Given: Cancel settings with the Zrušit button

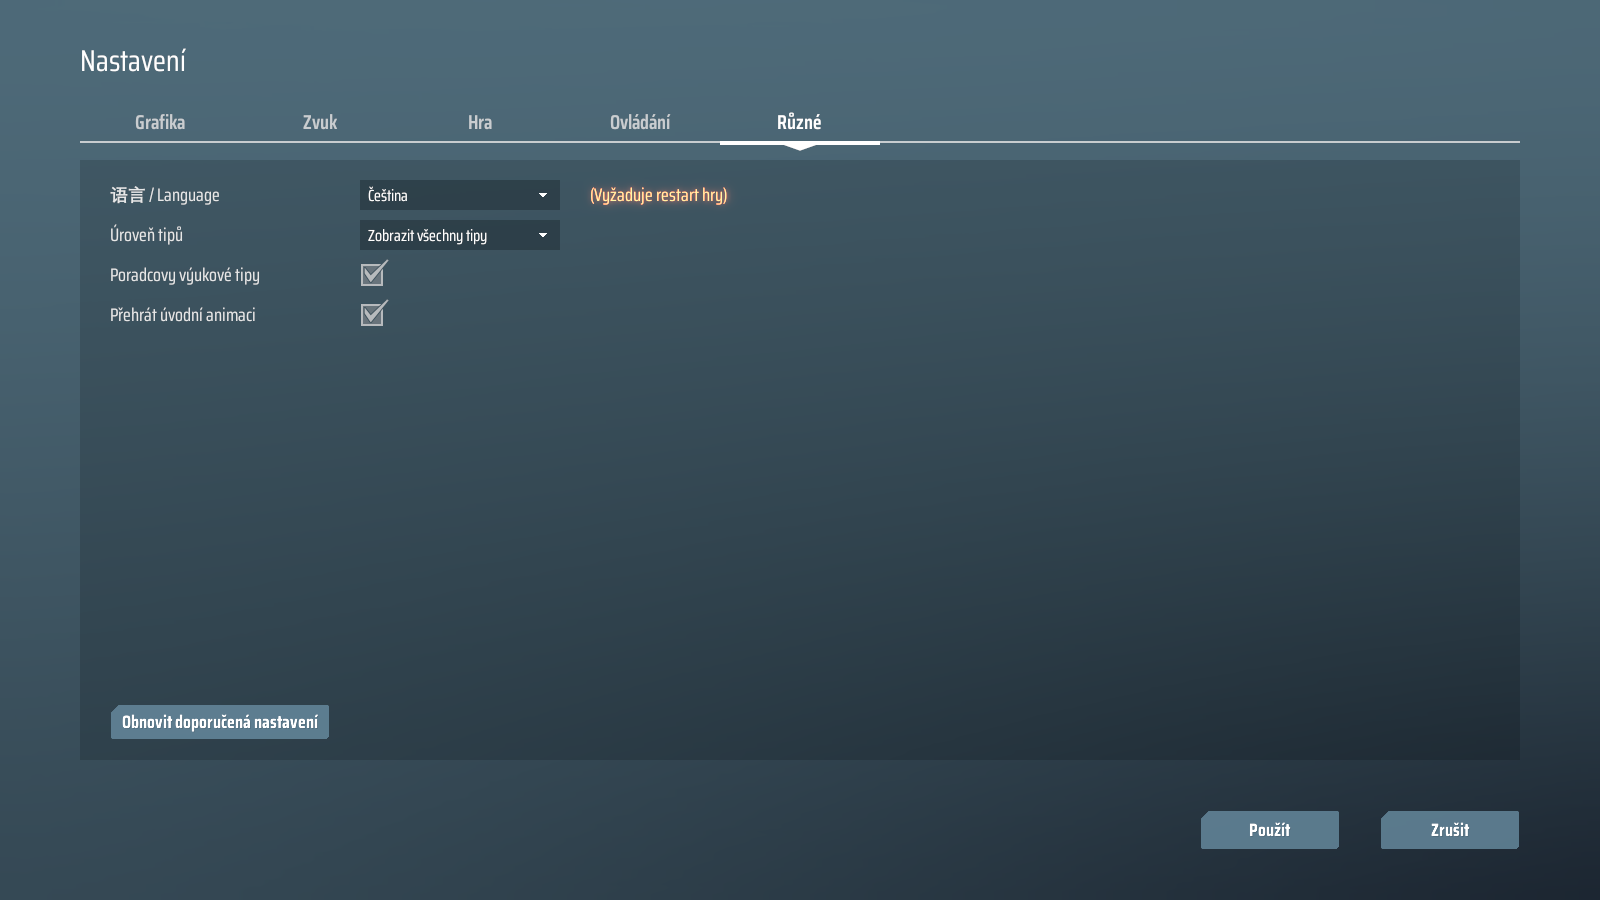Looking at the screenshot, I should [x=1449, y=830].
